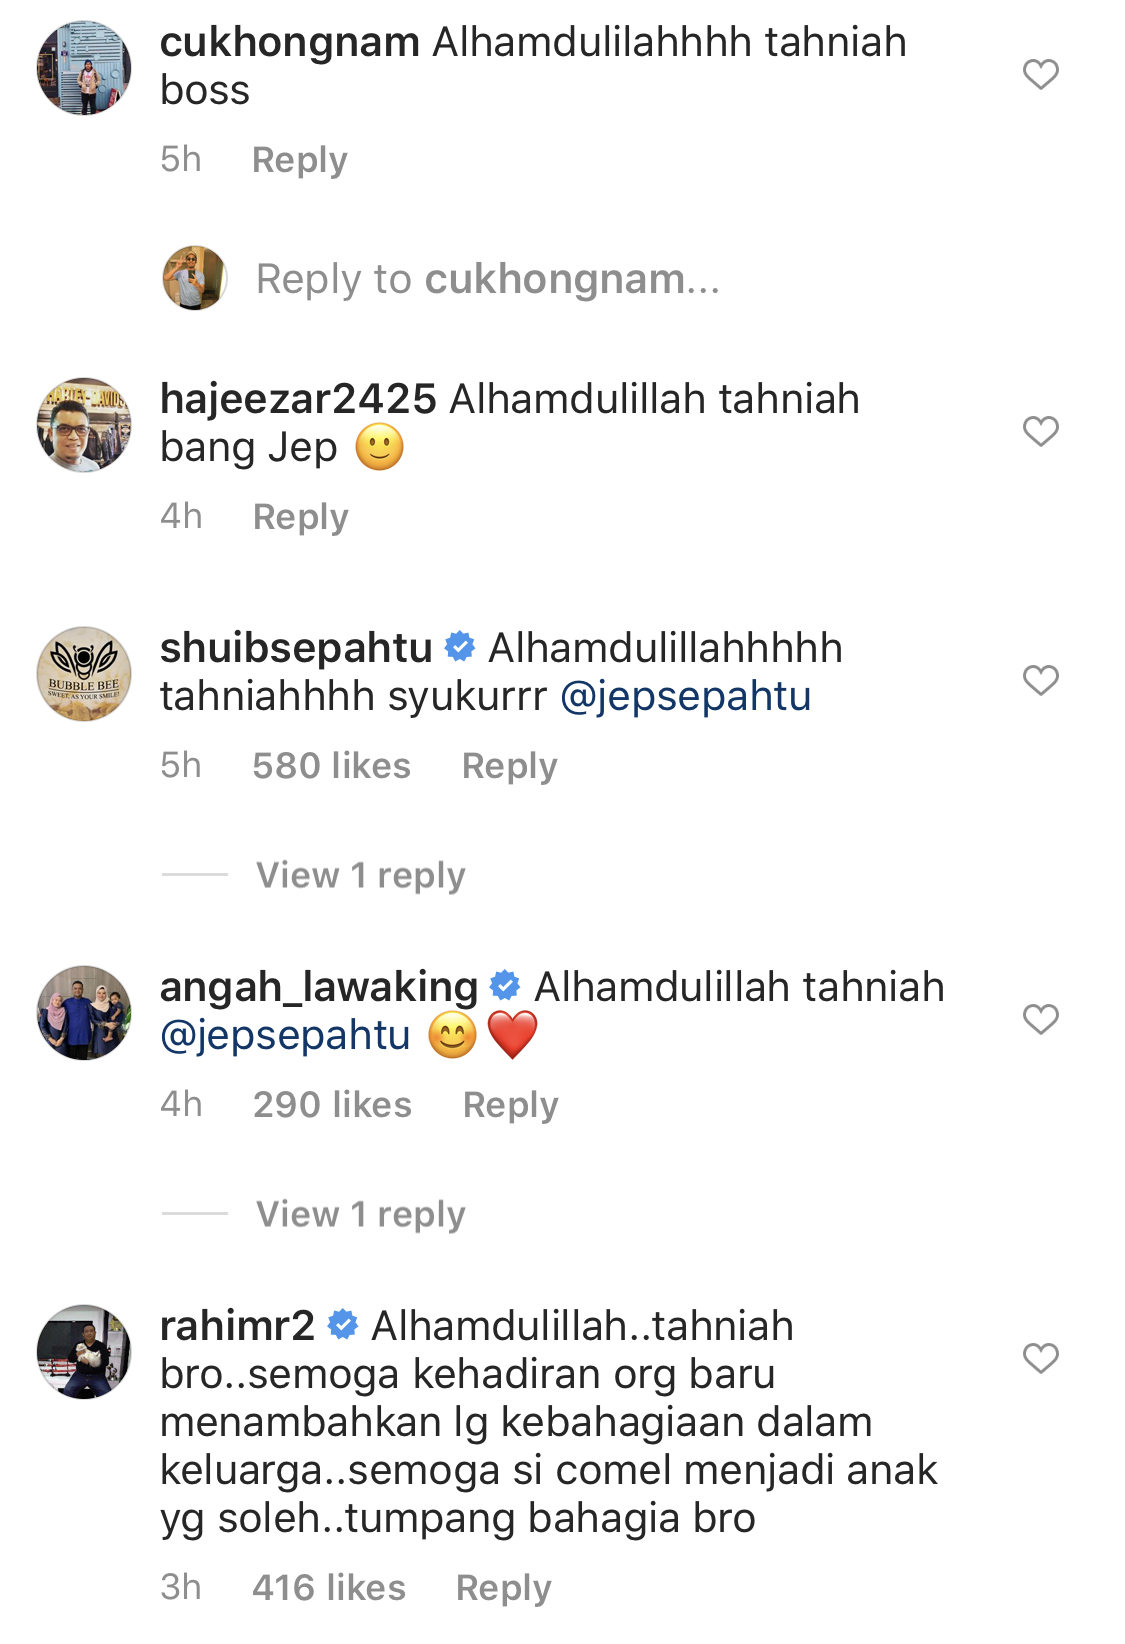Expand View 1 reply under shuibsepahtu
Screen dimensions: 1125x1644
coord(361,875)
